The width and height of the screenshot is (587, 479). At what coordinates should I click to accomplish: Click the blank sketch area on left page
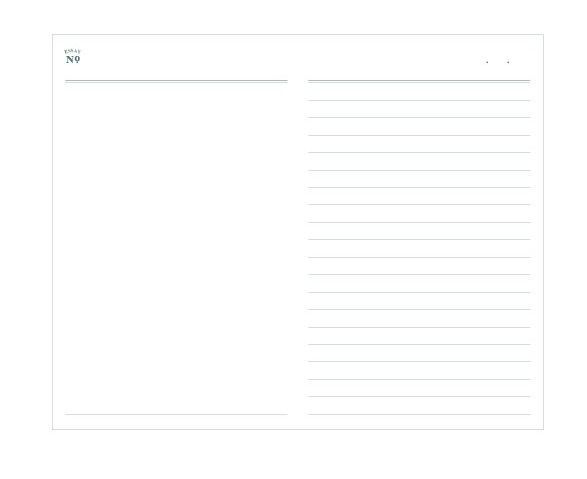(x=176, y=248)
